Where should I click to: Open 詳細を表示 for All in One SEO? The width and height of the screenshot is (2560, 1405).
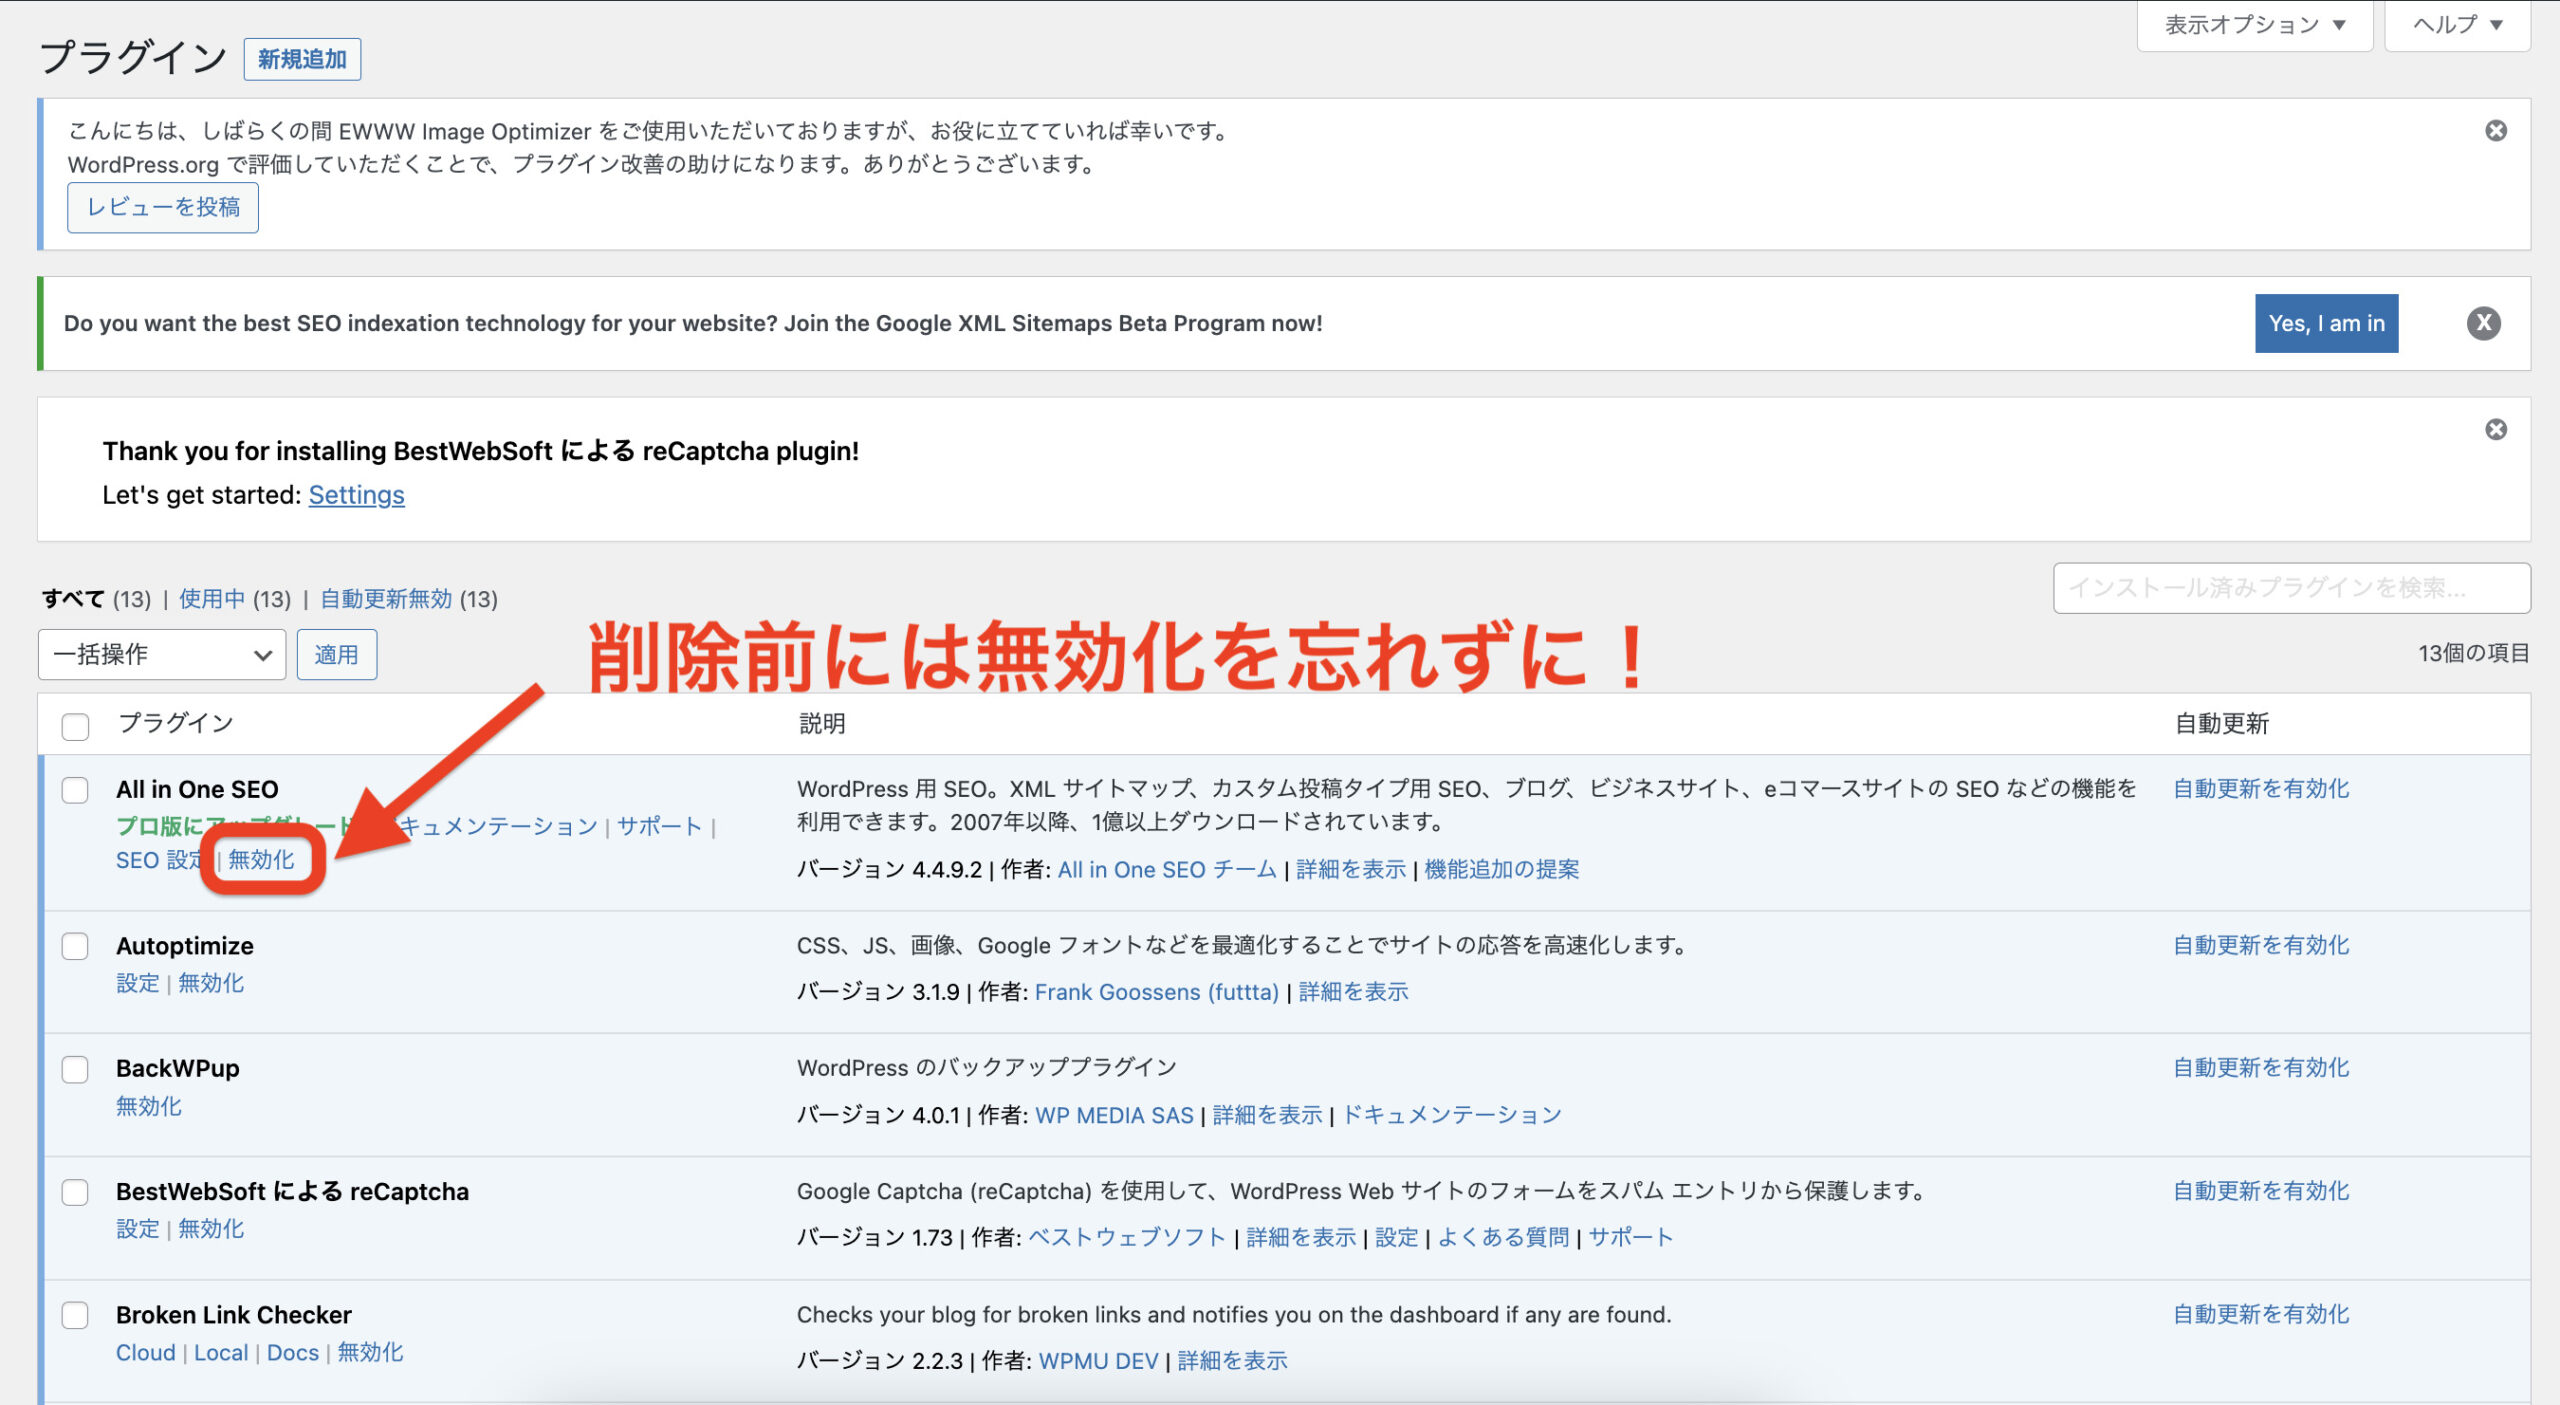(x=1351, y=870)
